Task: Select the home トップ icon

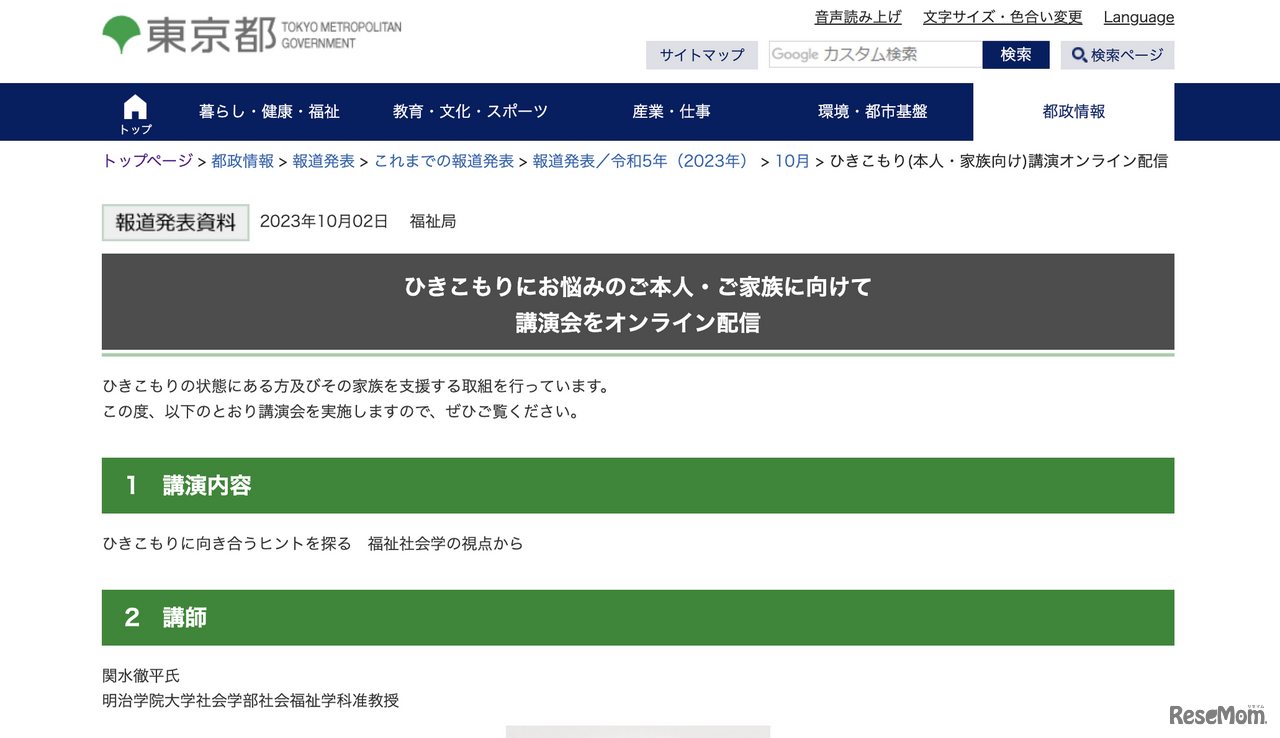Action: [x=134, y=110]
